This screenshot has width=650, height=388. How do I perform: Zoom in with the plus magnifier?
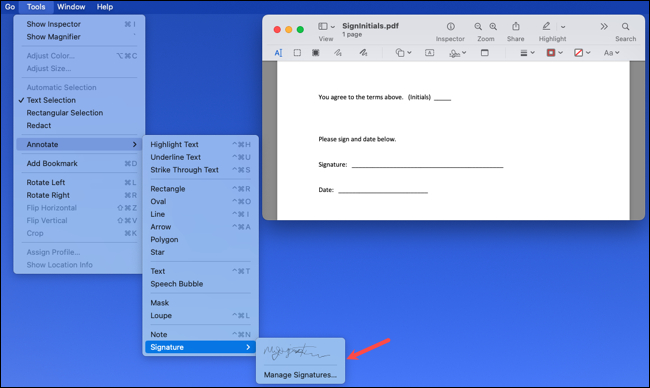[x=493, y=27]
